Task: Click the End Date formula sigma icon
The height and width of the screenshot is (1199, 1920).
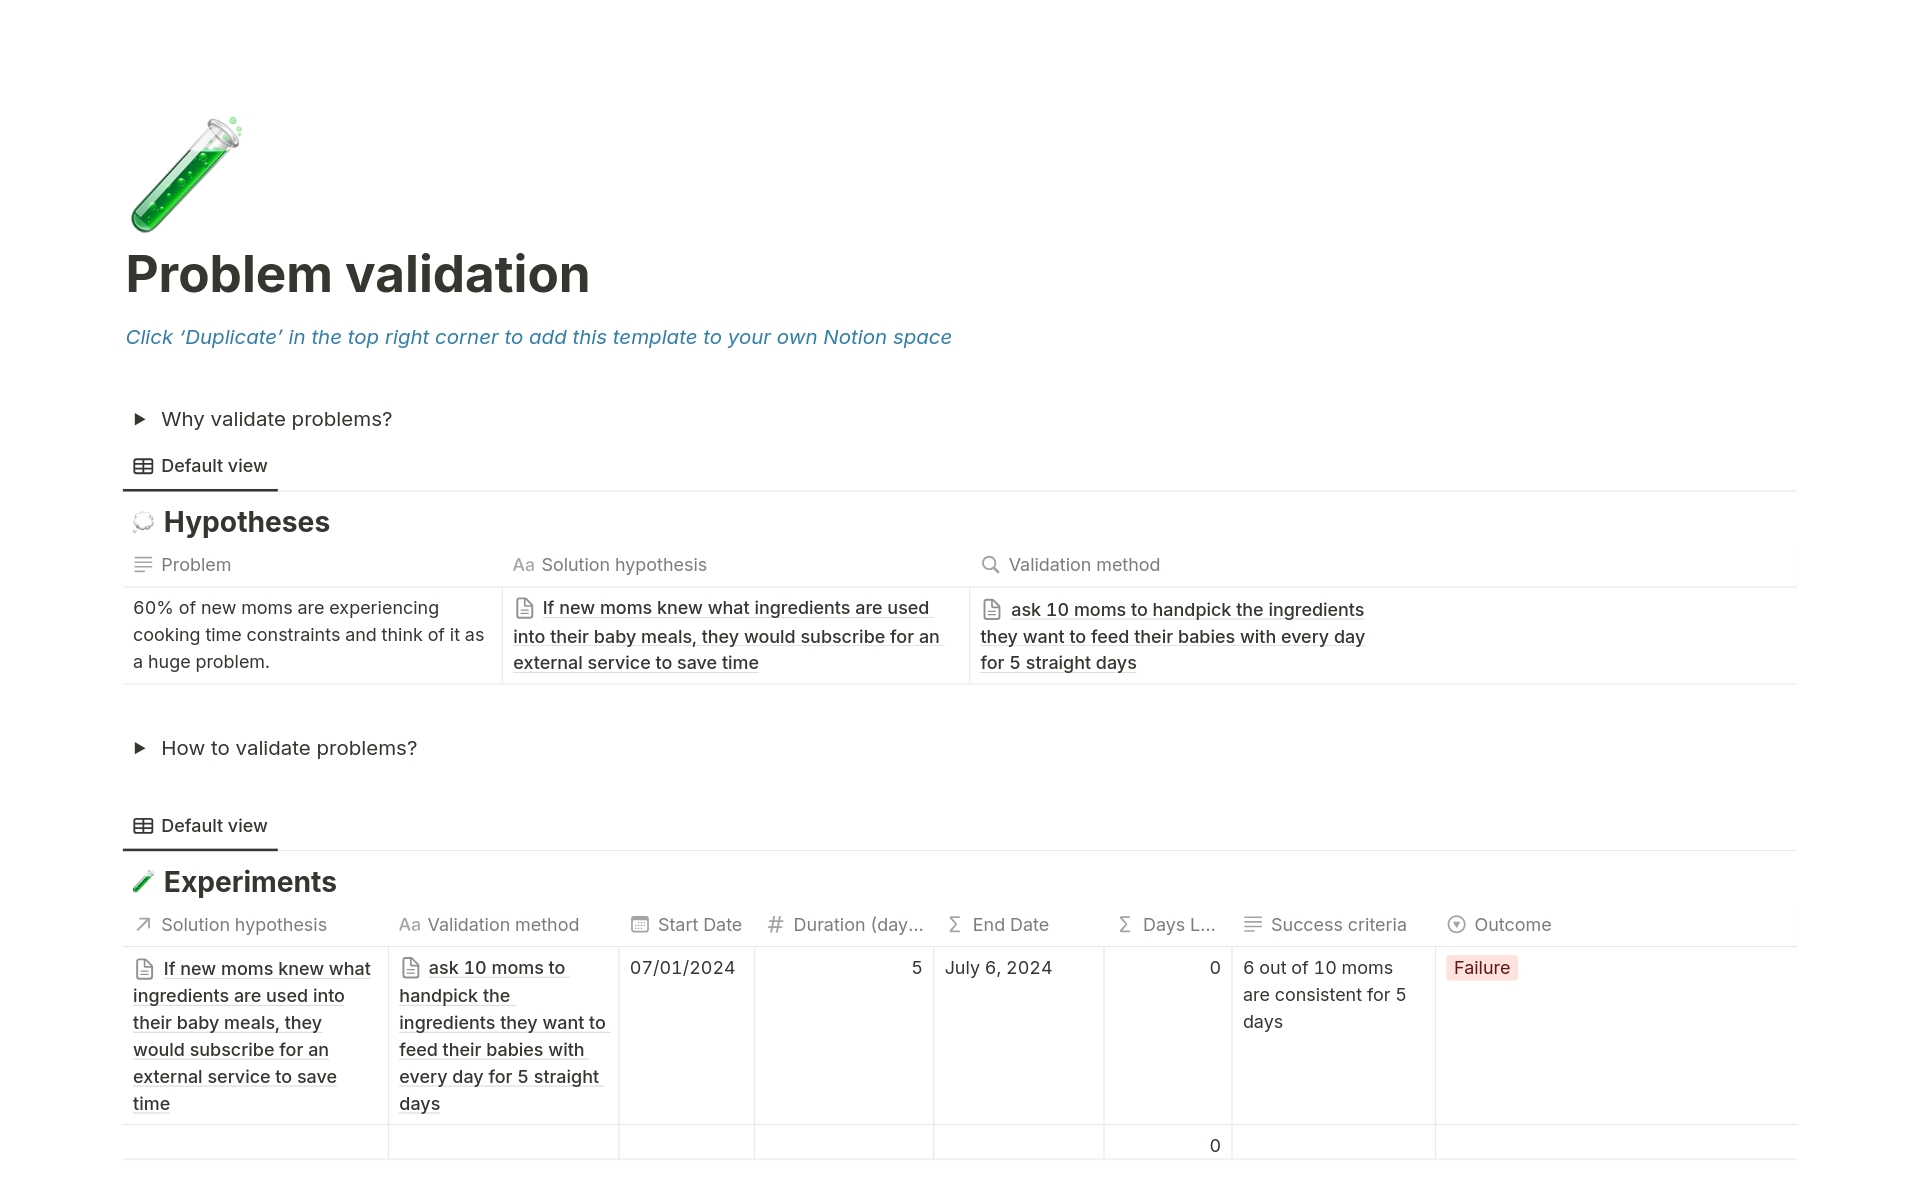Action: pyautogui.click(x=954, y=925)
